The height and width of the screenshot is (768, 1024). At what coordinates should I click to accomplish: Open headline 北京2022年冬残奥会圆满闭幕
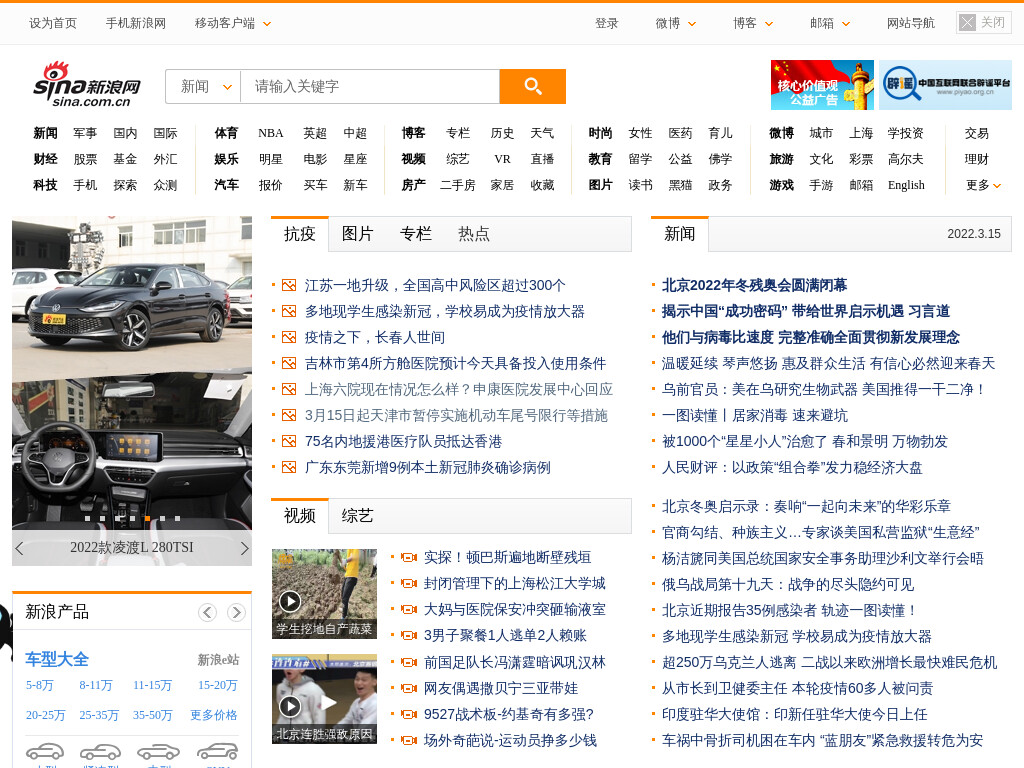[x=754, y=285]
